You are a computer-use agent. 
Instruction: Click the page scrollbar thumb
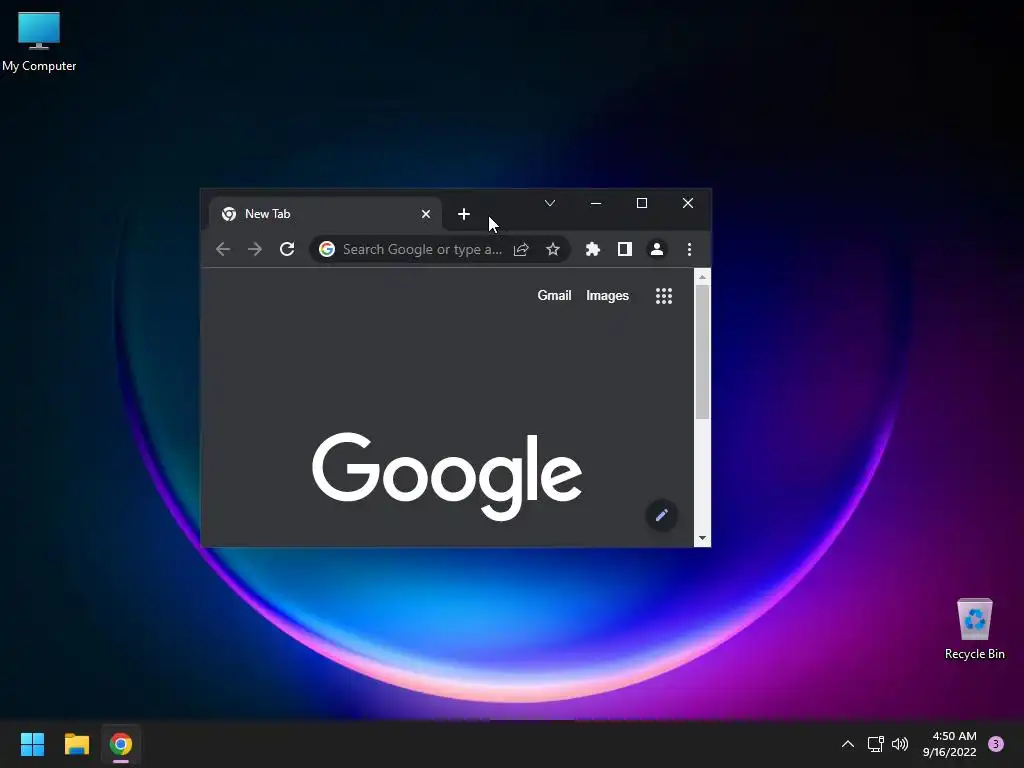pyautogui.click(x=702, y=352)
